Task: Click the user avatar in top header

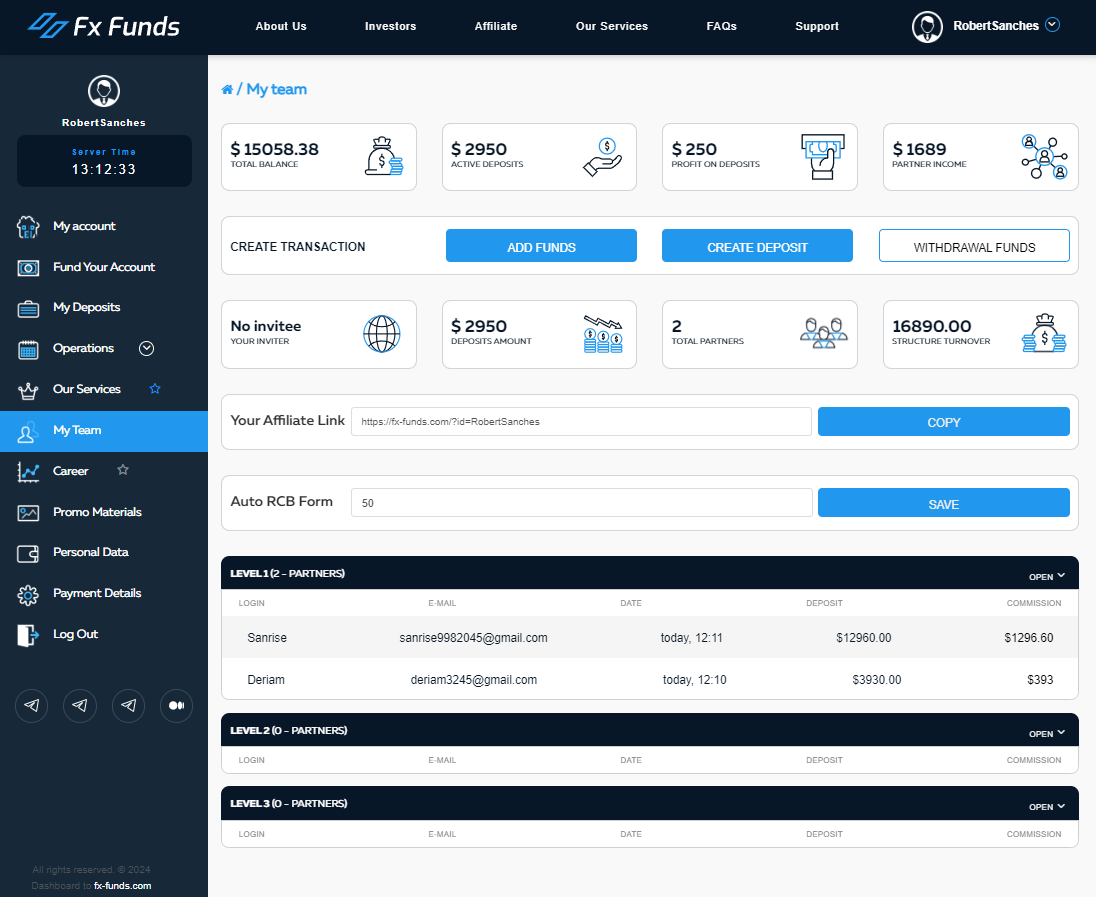Action: (x=927, y=27)
